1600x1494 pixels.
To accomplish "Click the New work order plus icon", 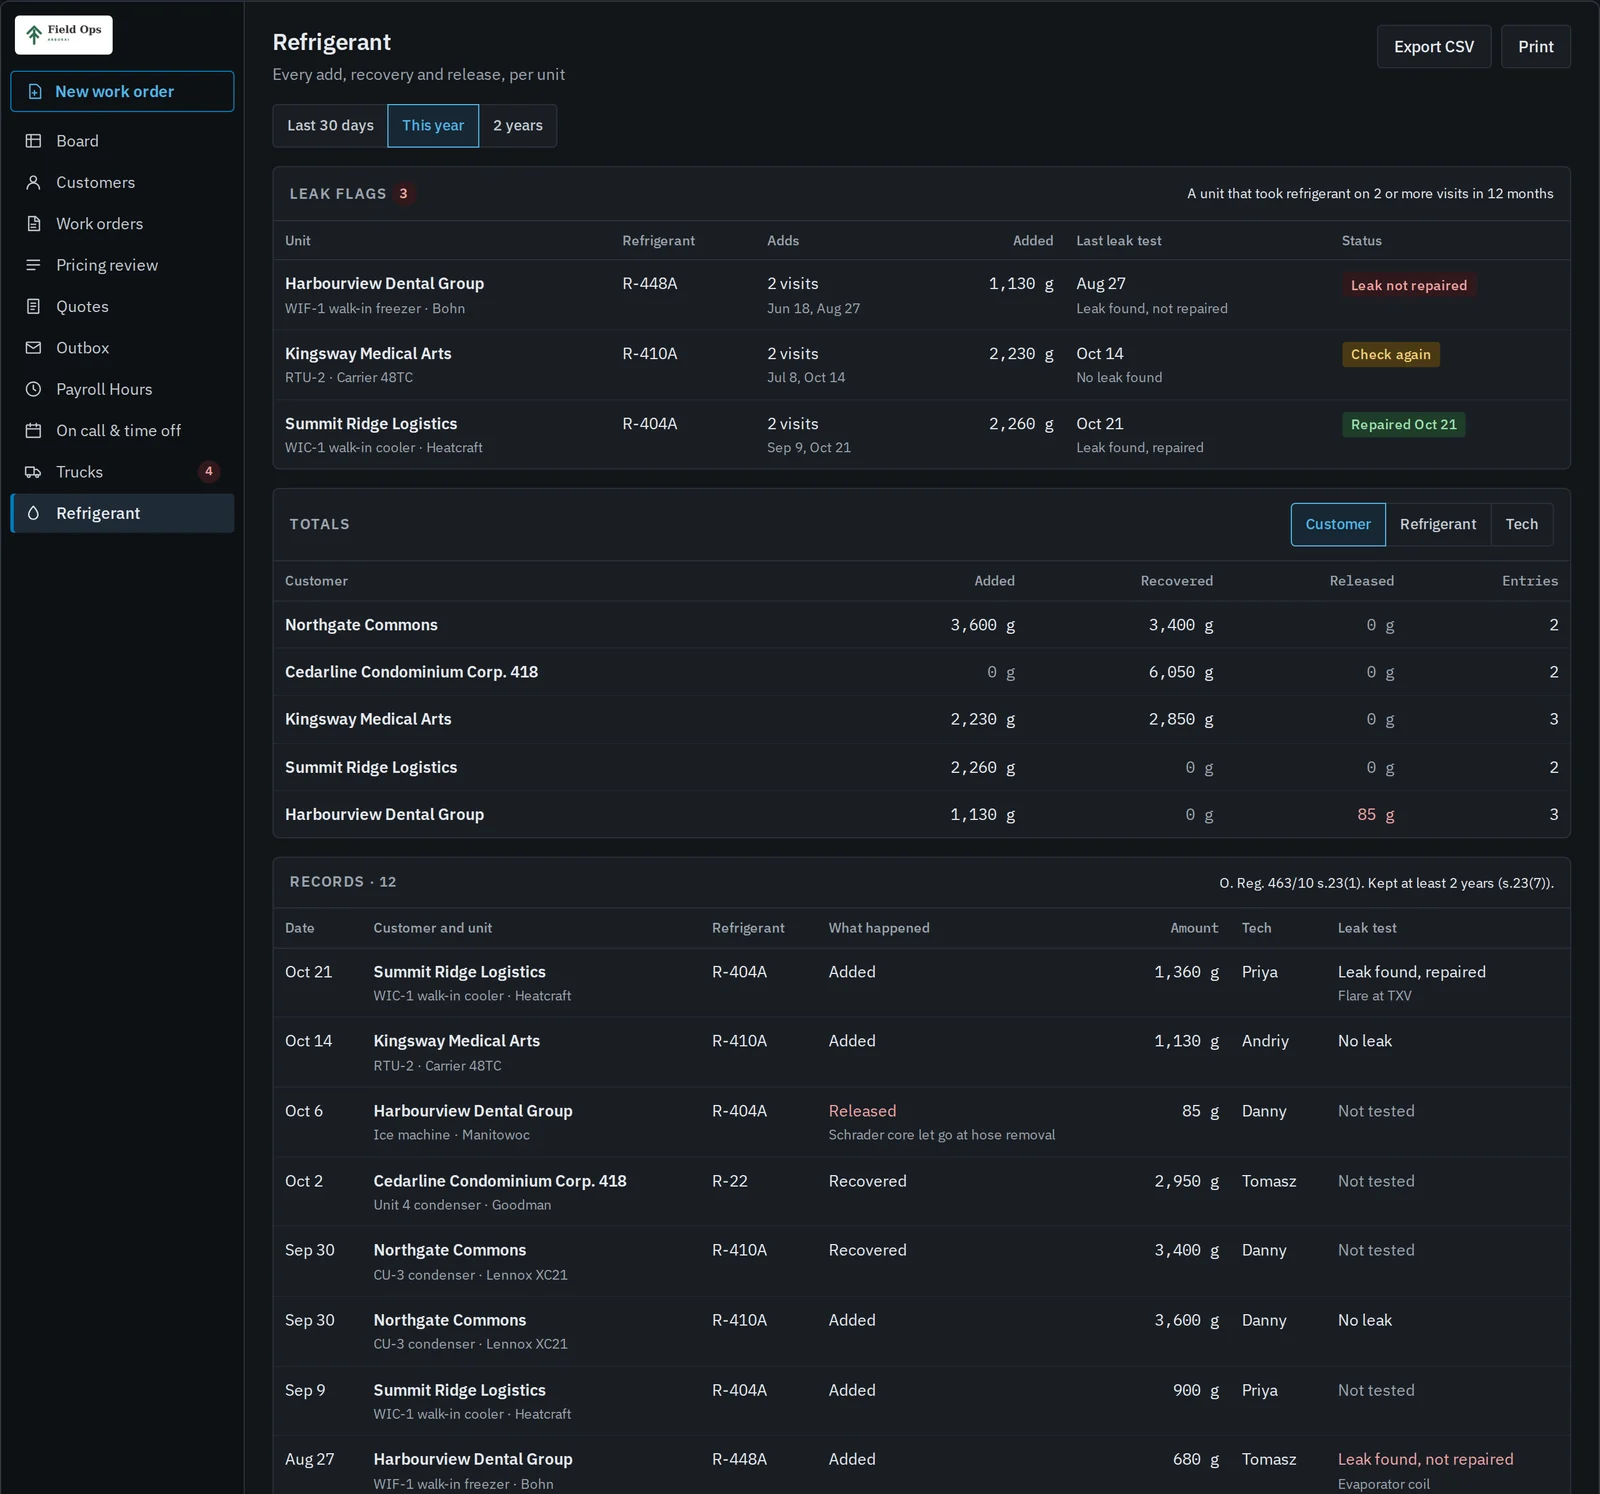I will [35, 92].
